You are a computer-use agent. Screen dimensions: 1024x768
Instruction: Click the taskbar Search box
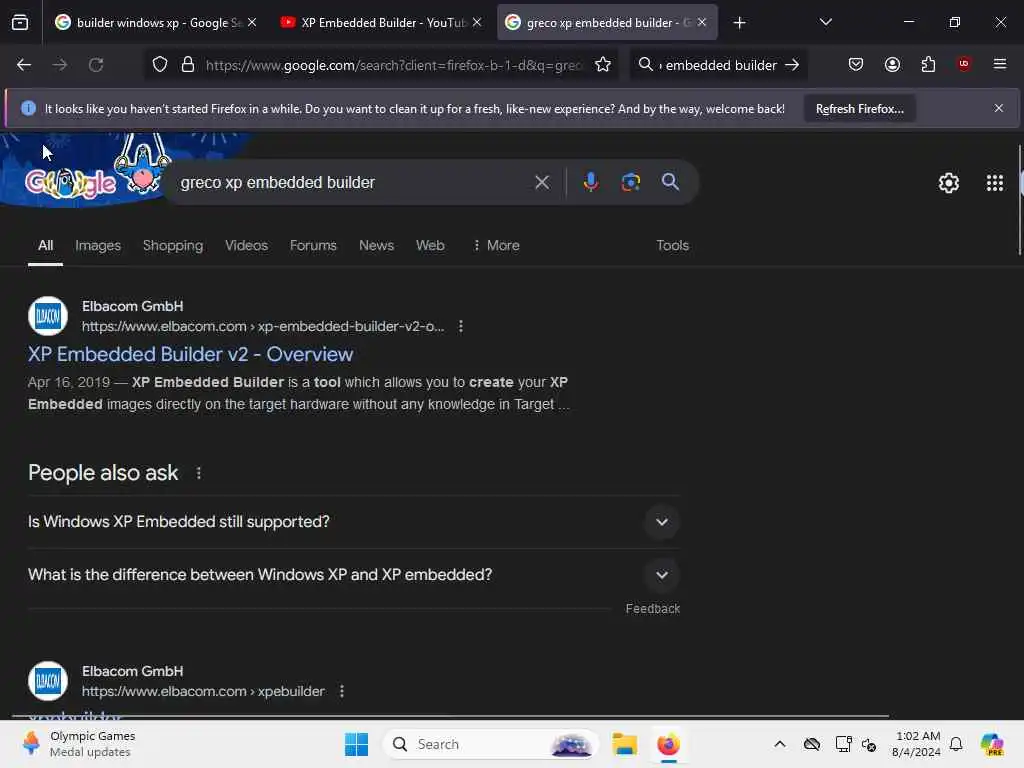point(490,744)
